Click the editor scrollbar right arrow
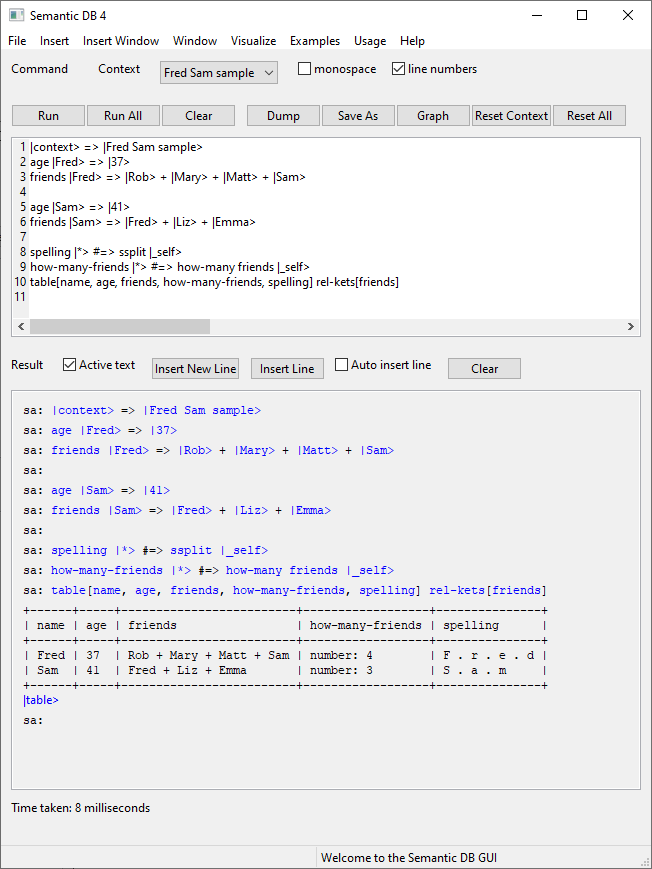 click(x=630, y=326)
